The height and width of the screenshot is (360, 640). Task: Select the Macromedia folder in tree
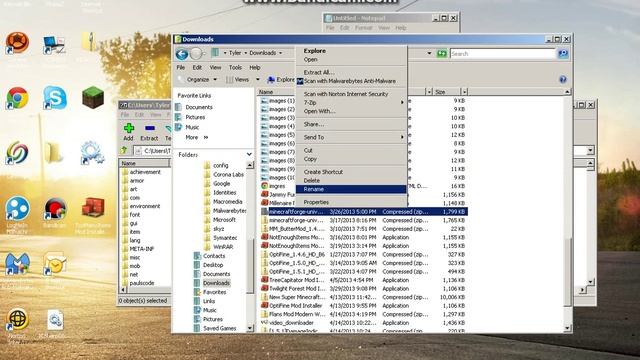[227, 202]
